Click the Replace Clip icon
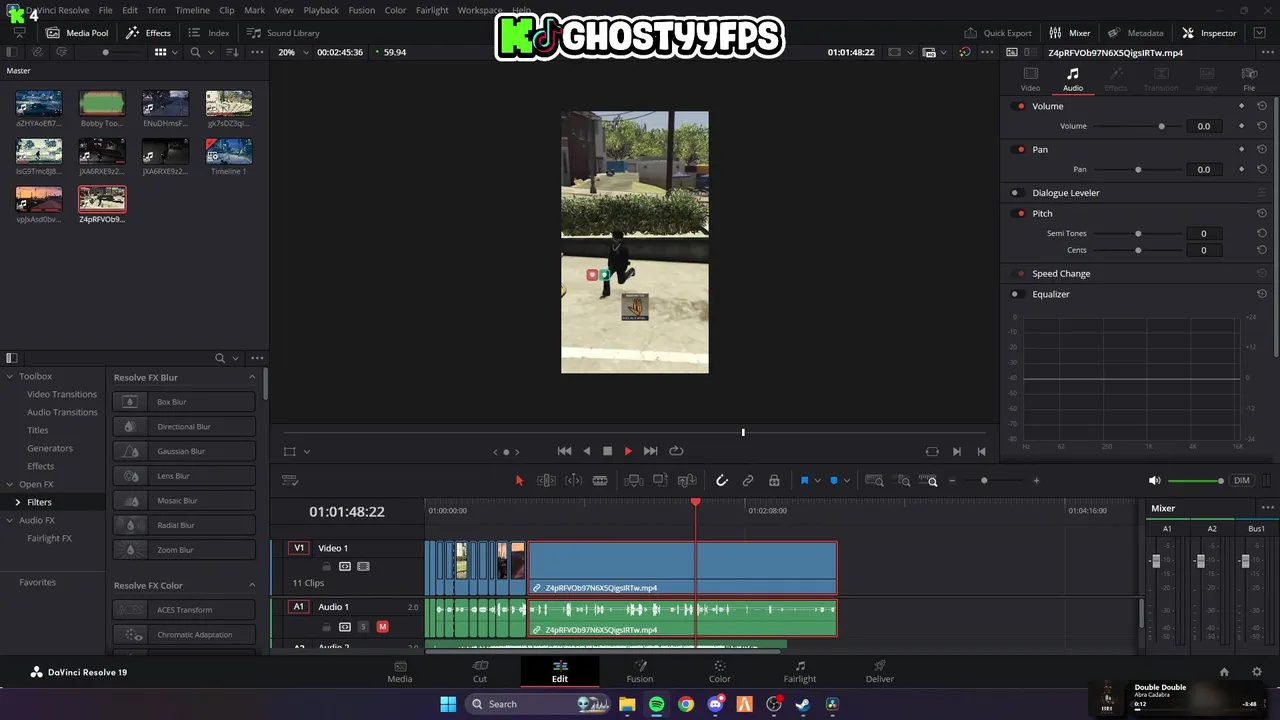Screen dimensions: 1280x720 (x=687, y=481)
